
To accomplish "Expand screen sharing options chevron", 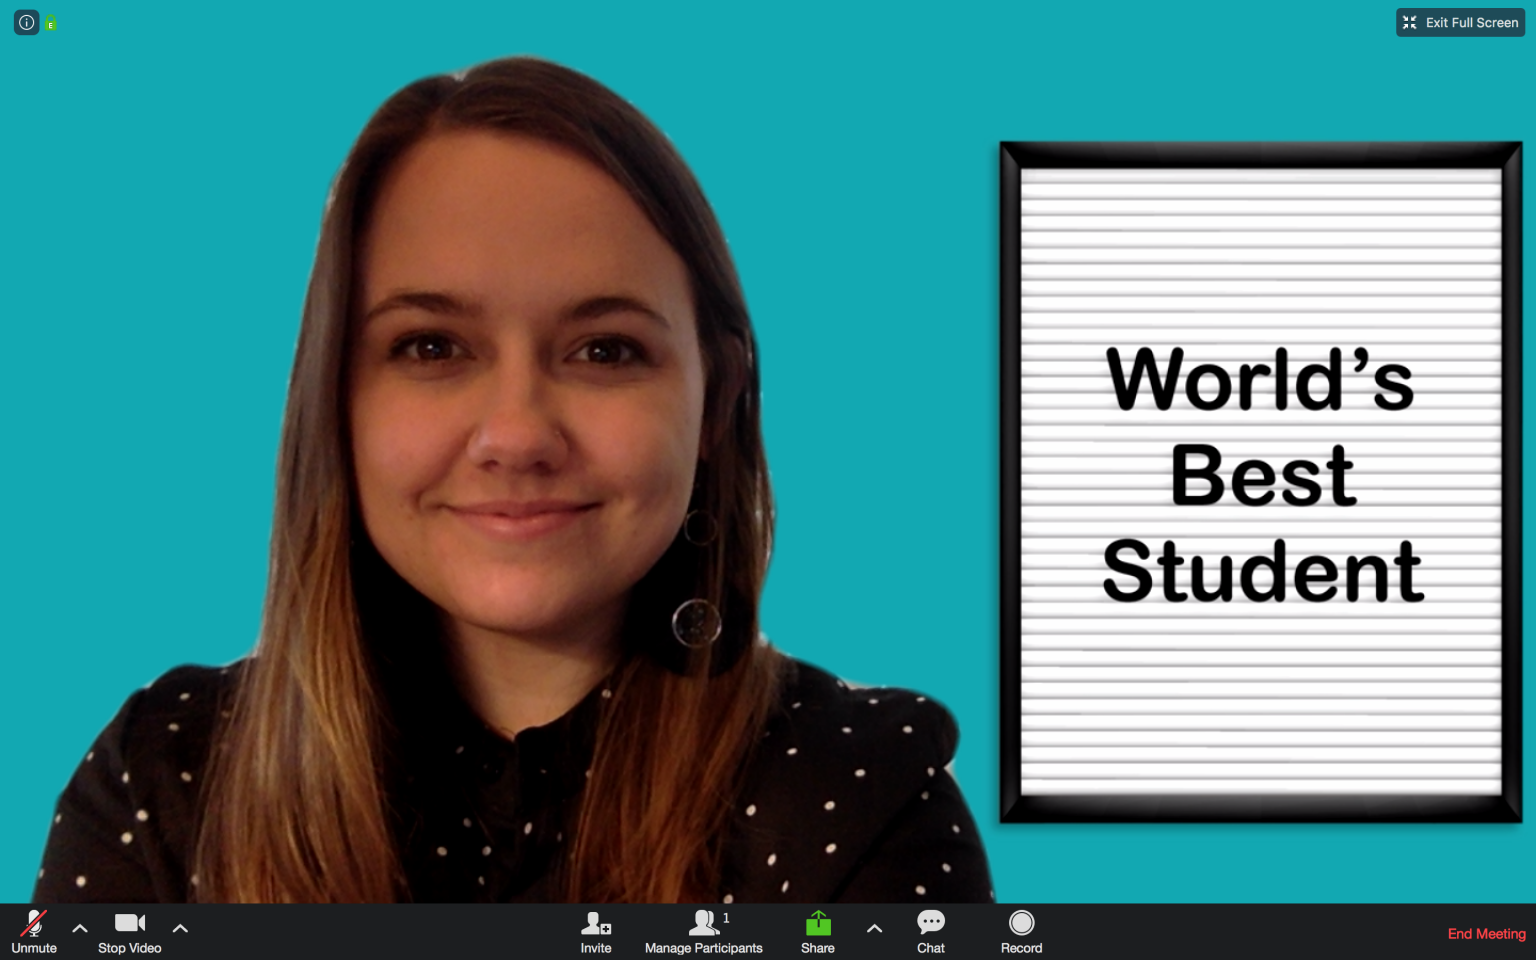I will point(874,928).
